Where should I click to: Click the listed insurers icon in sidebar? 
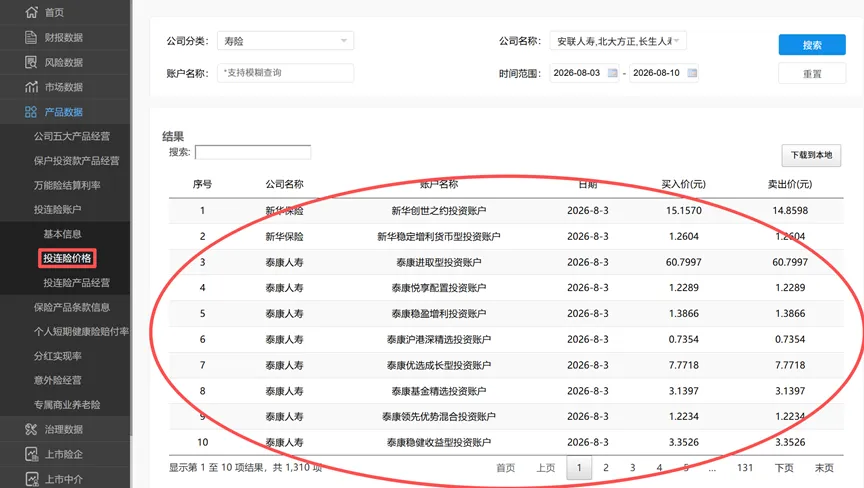coord(31,454)
